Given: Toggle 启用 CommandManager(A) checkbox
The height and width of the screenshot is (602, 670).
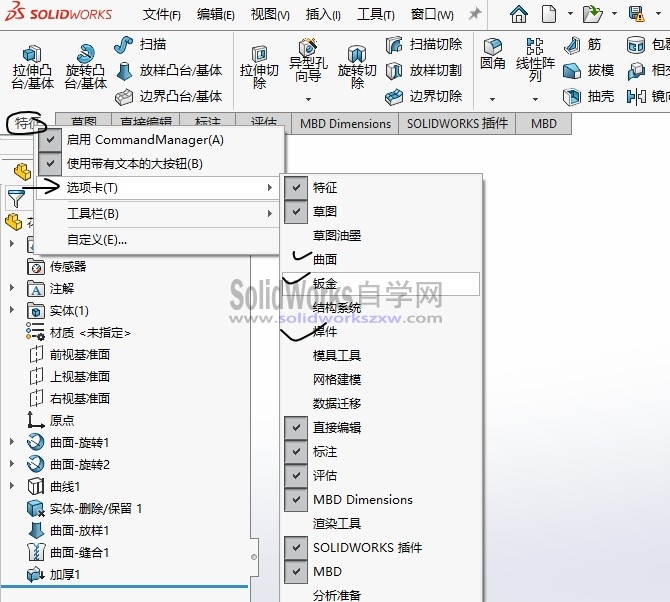Looking at the screenshot, I should click(x=50, y=140).
